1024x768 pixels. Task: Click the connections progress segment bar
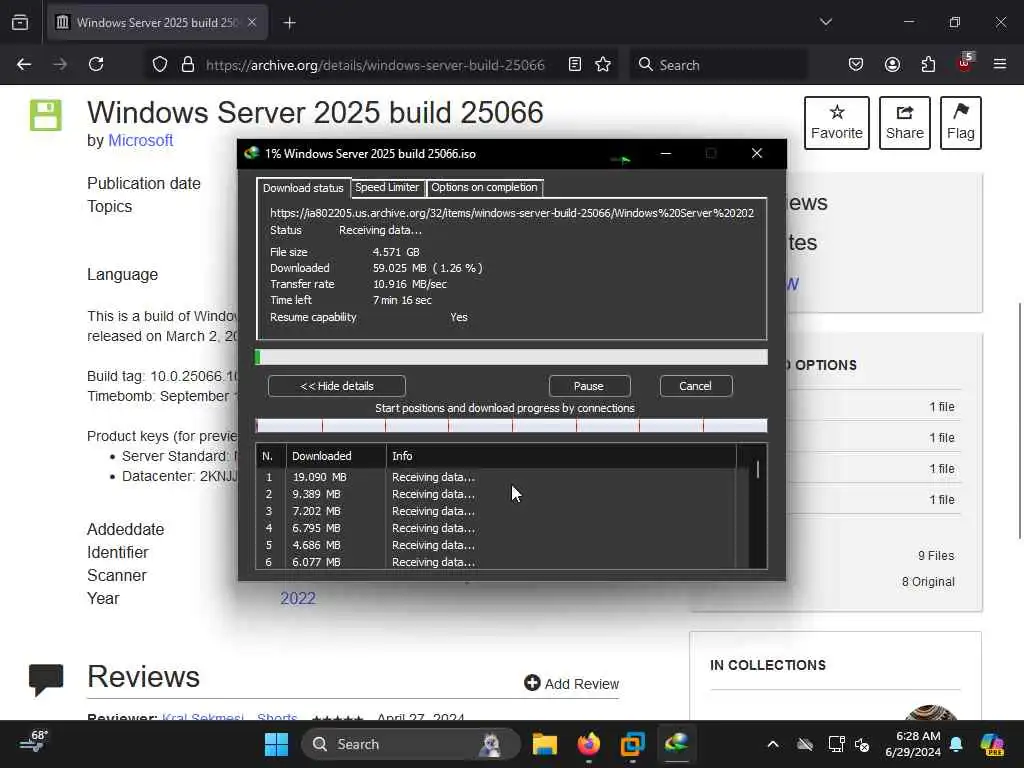pyautogui.click(x=511, y=426)
